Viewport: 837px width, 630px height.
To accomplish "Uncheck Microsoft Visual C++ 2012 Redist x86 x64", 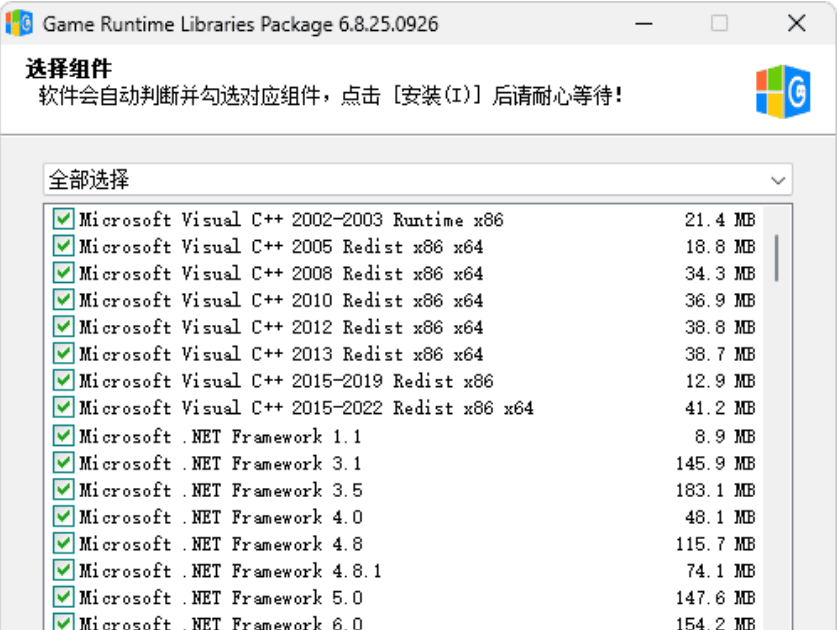I will click(62, 327).
